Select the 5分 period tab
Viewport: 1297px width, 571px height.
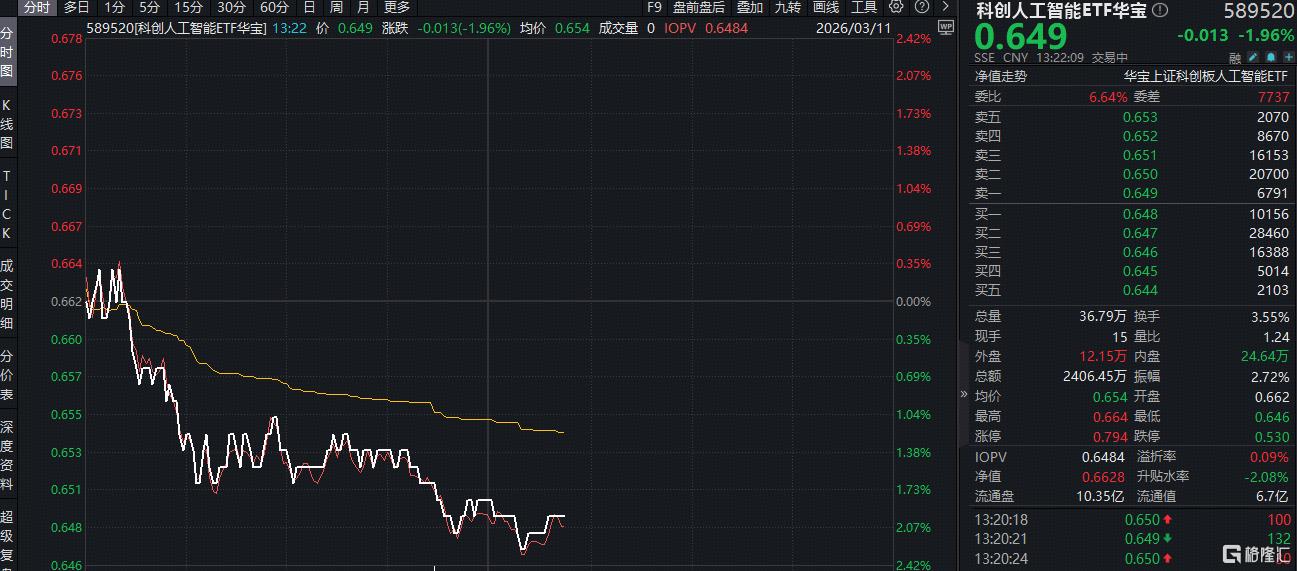coord(149,7)
